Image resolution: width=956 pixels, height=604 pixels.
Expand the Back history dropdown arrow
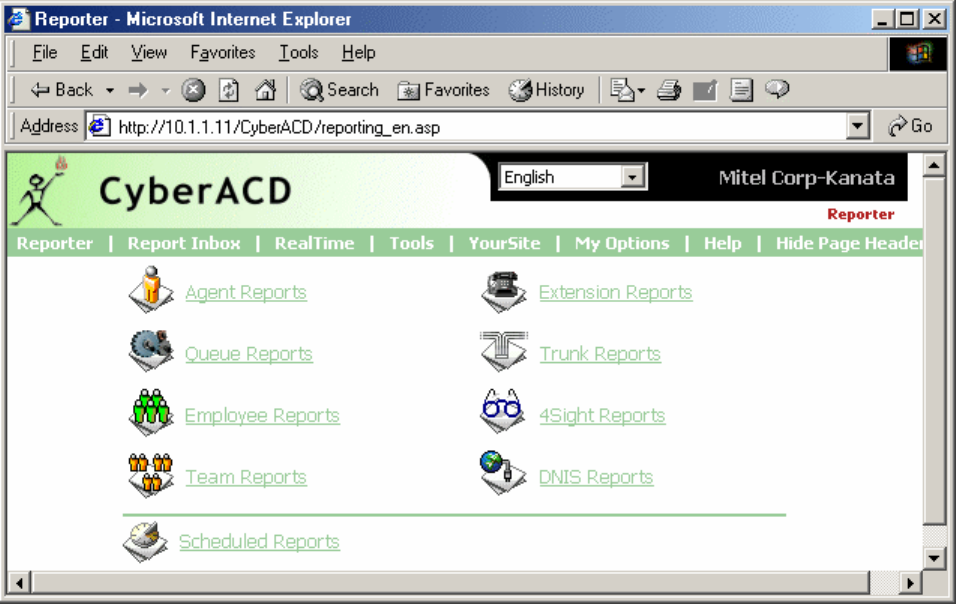(110, 91)
